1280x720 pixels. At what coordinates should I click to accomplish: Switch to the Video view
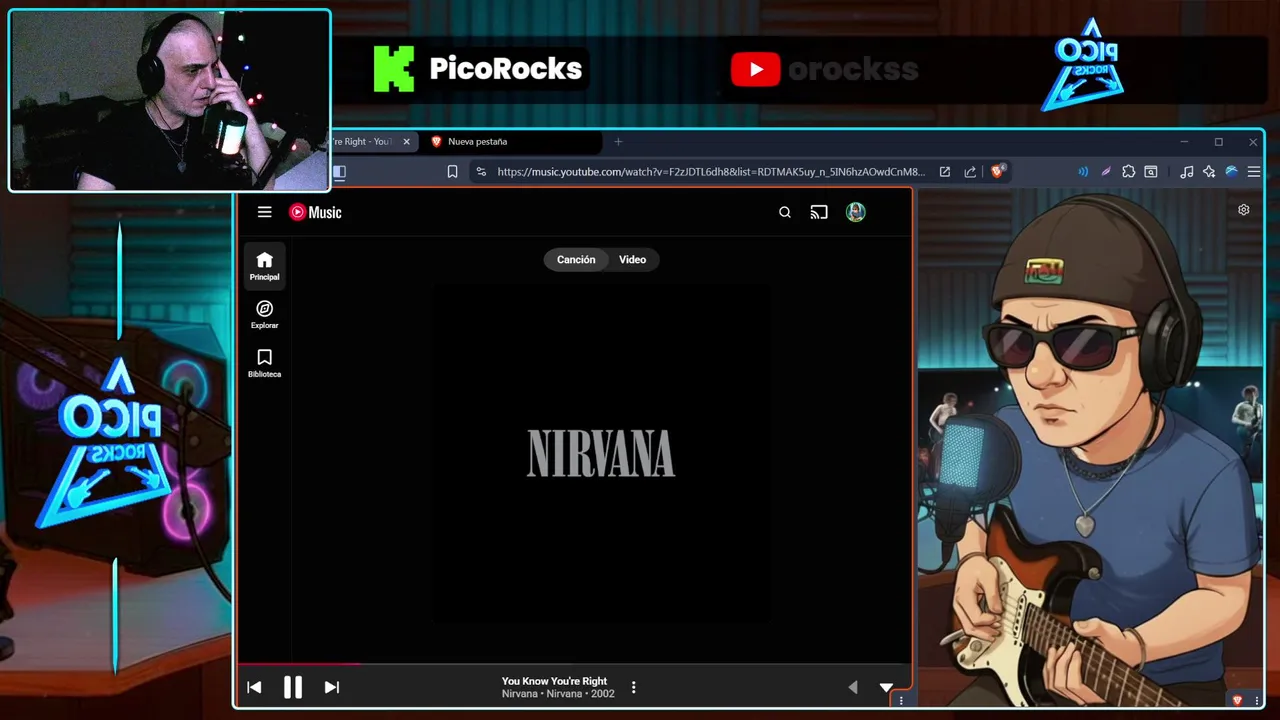tap(632, 260)
